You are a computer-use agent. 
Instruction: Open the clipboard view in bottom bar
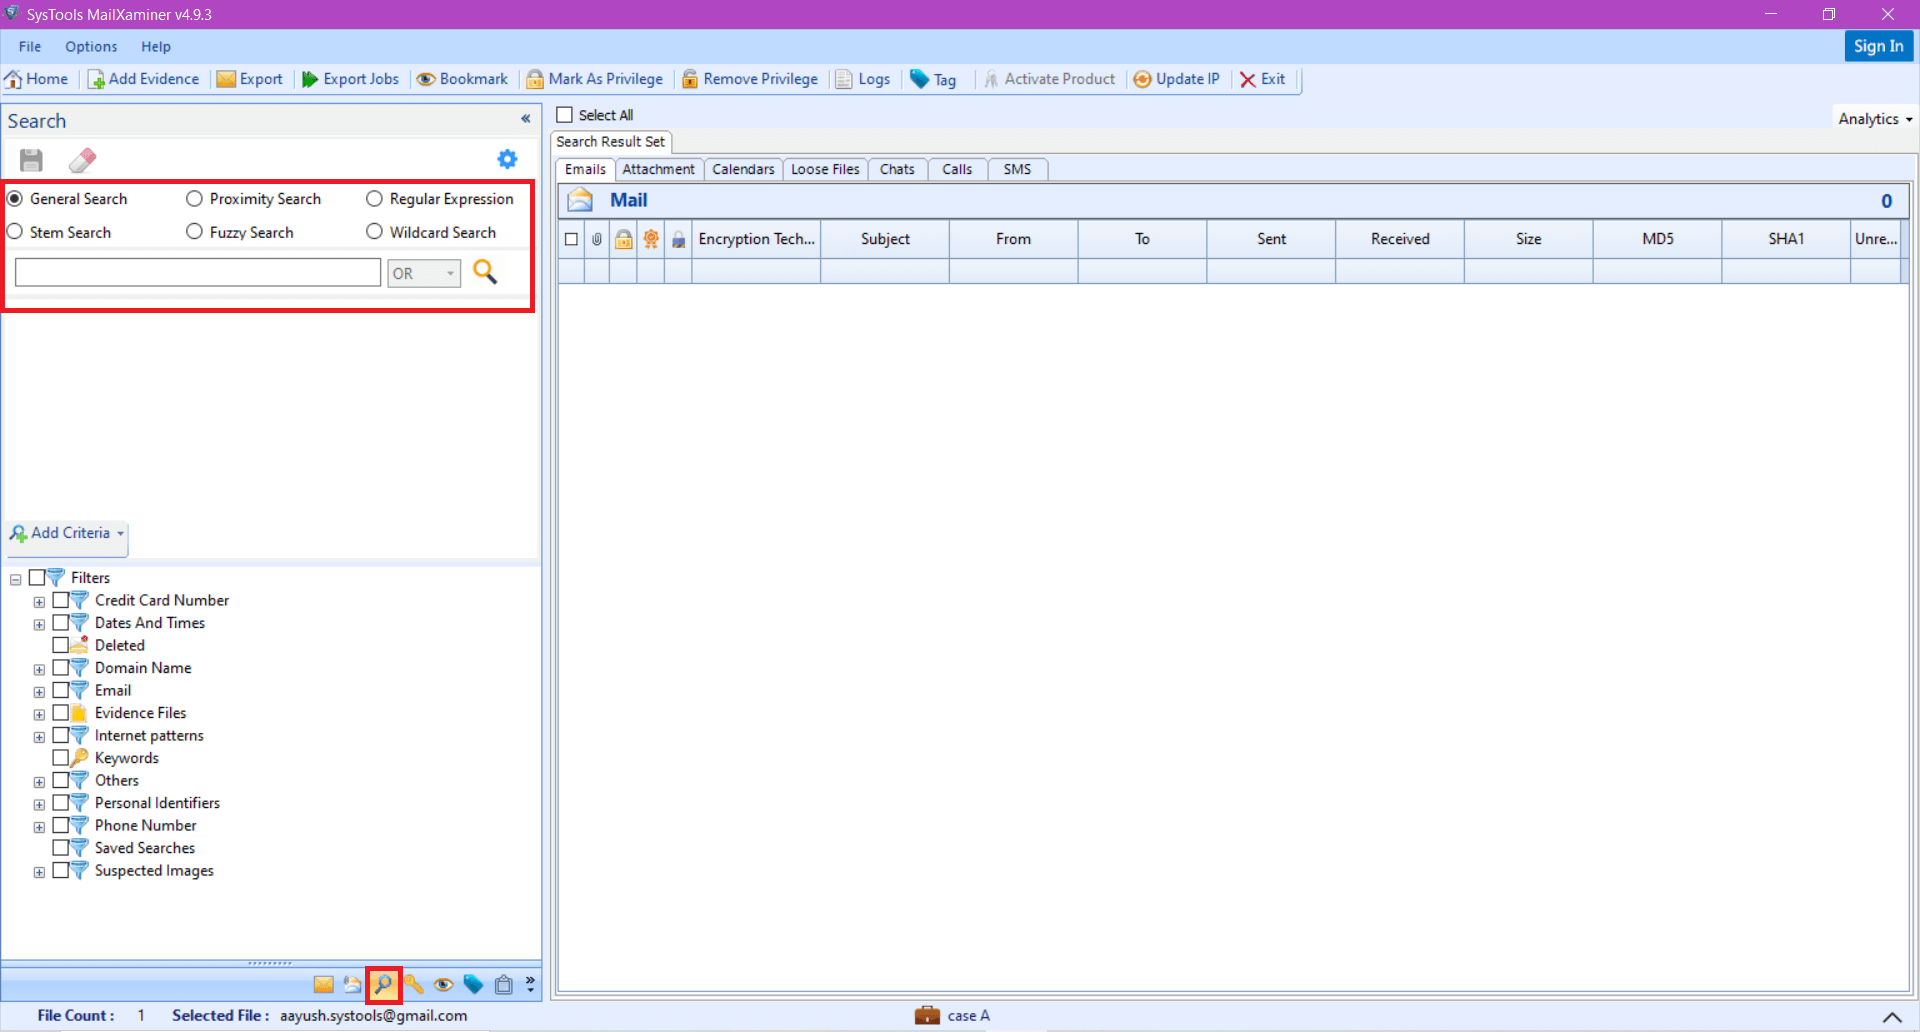pyautogui.click(x=504, y=985)
